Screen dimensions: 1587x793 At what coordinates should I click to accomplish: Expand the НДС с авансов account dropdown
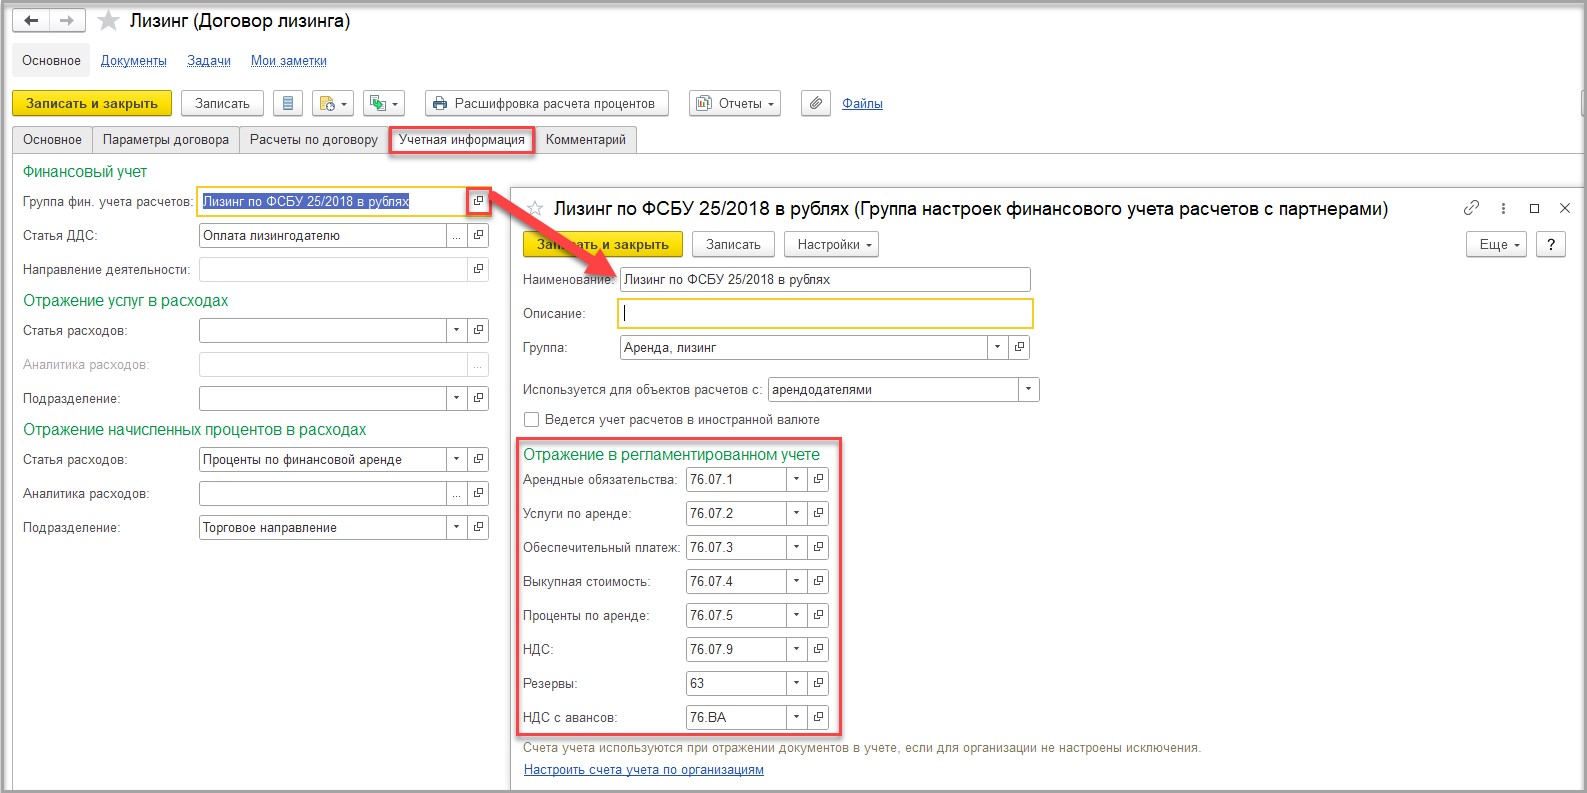(x=796, y=717)
